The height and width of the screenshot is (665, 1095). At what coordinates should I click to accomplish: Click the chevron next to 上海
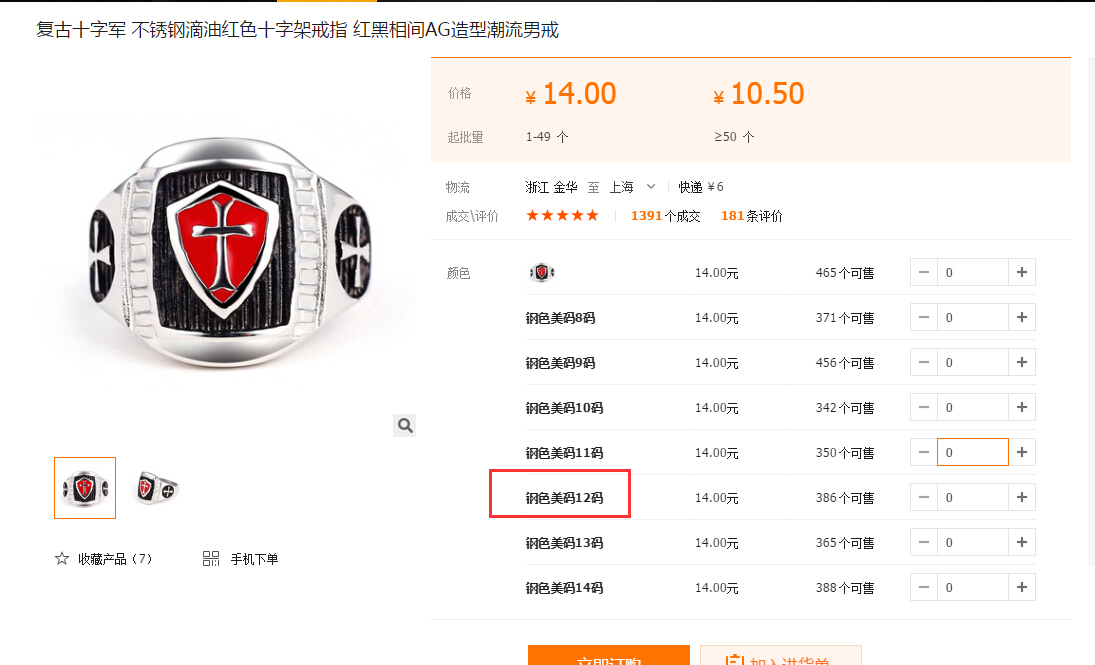(x=651, y=187)
